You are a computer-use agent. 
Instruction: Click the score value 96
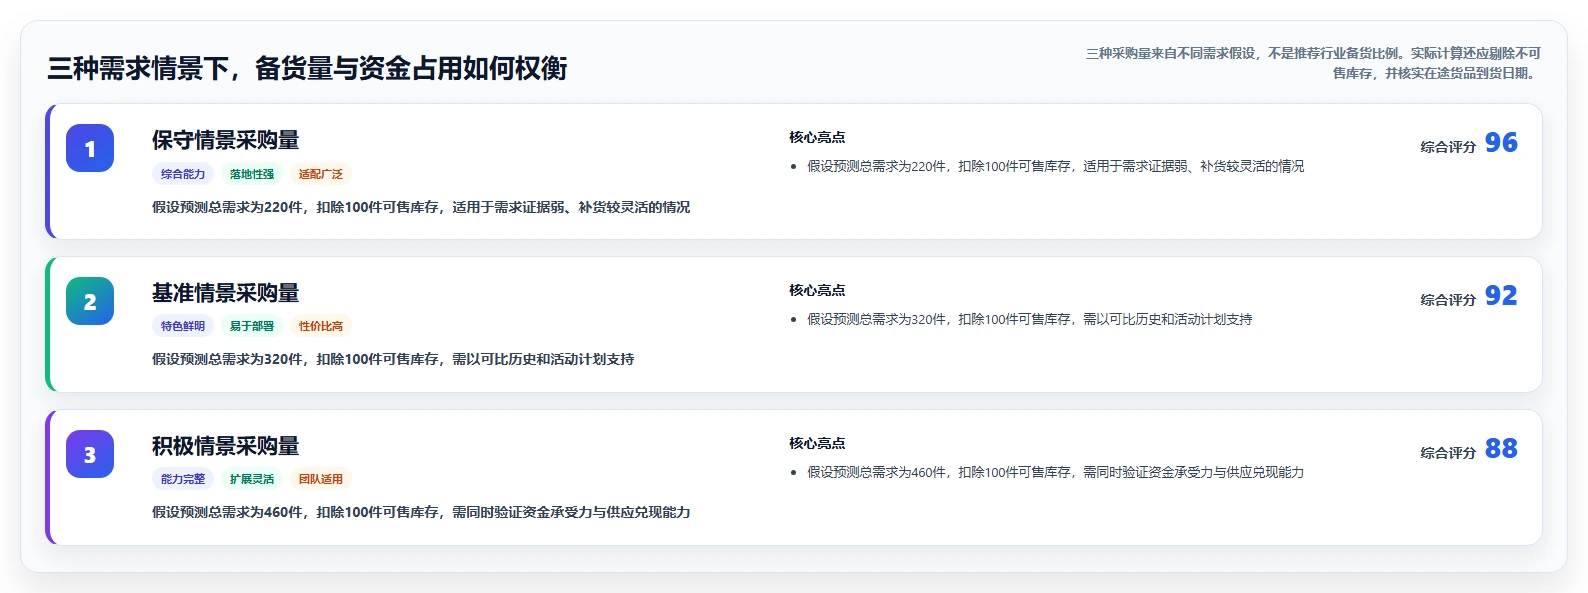point(1501,143)
